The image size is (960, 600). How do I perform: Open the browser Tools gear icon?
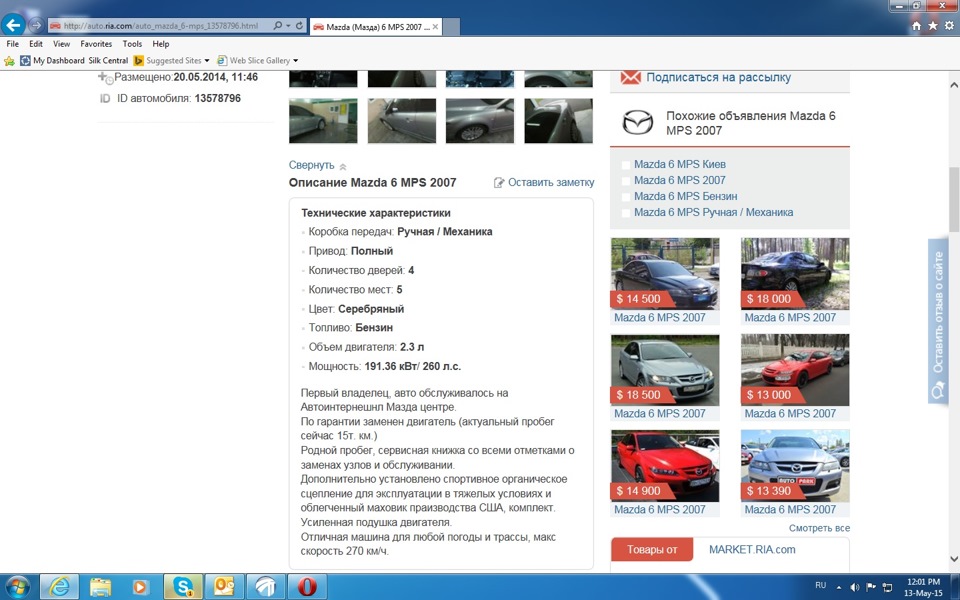(x=949, y=26)
